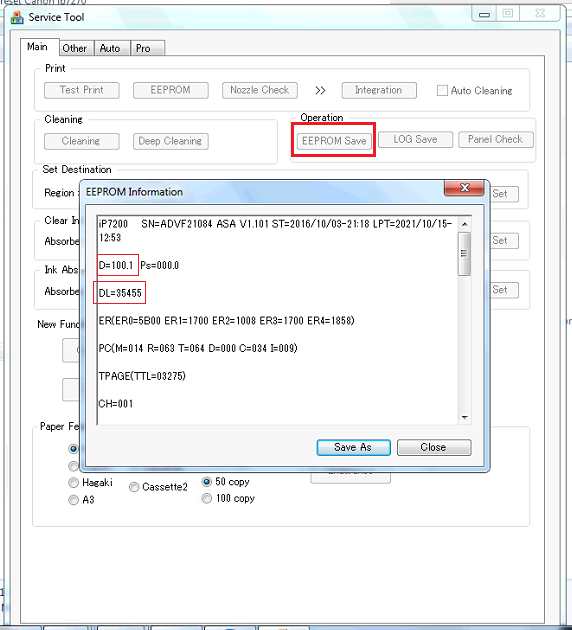Open the Auto tab
Image resolution: width=572 pixels, height=630 pixels.
(x=110, y=48)
